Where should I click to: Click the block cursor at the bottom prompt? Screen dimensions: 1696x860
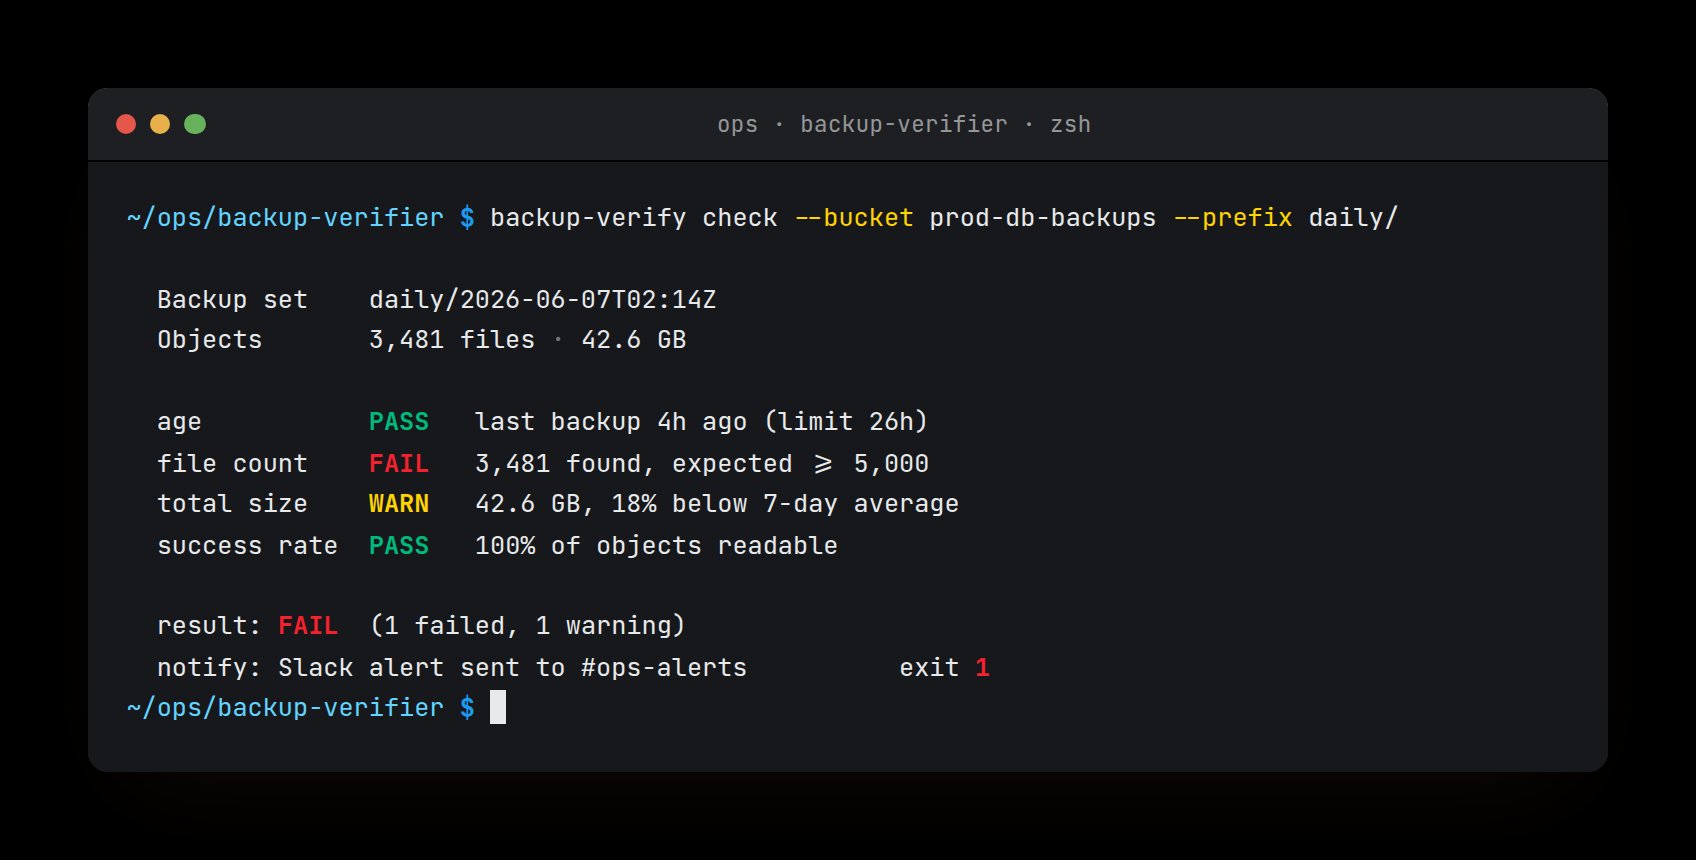click(x=498, y=707)
